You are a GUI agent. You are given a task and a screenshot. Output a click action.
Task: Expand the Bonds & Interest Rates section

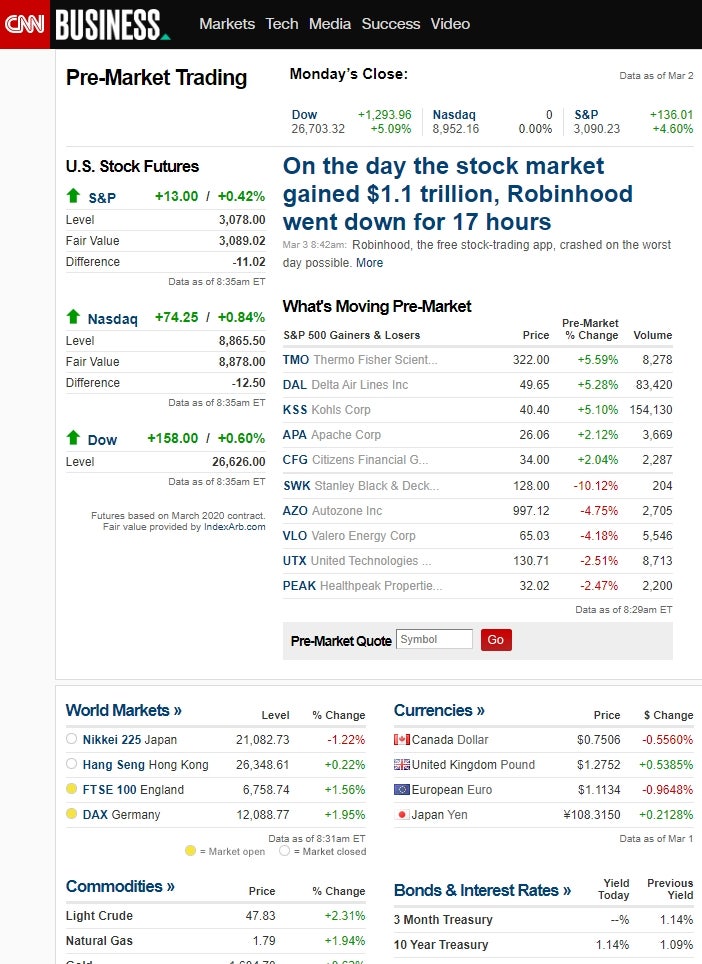coord(482,890)
